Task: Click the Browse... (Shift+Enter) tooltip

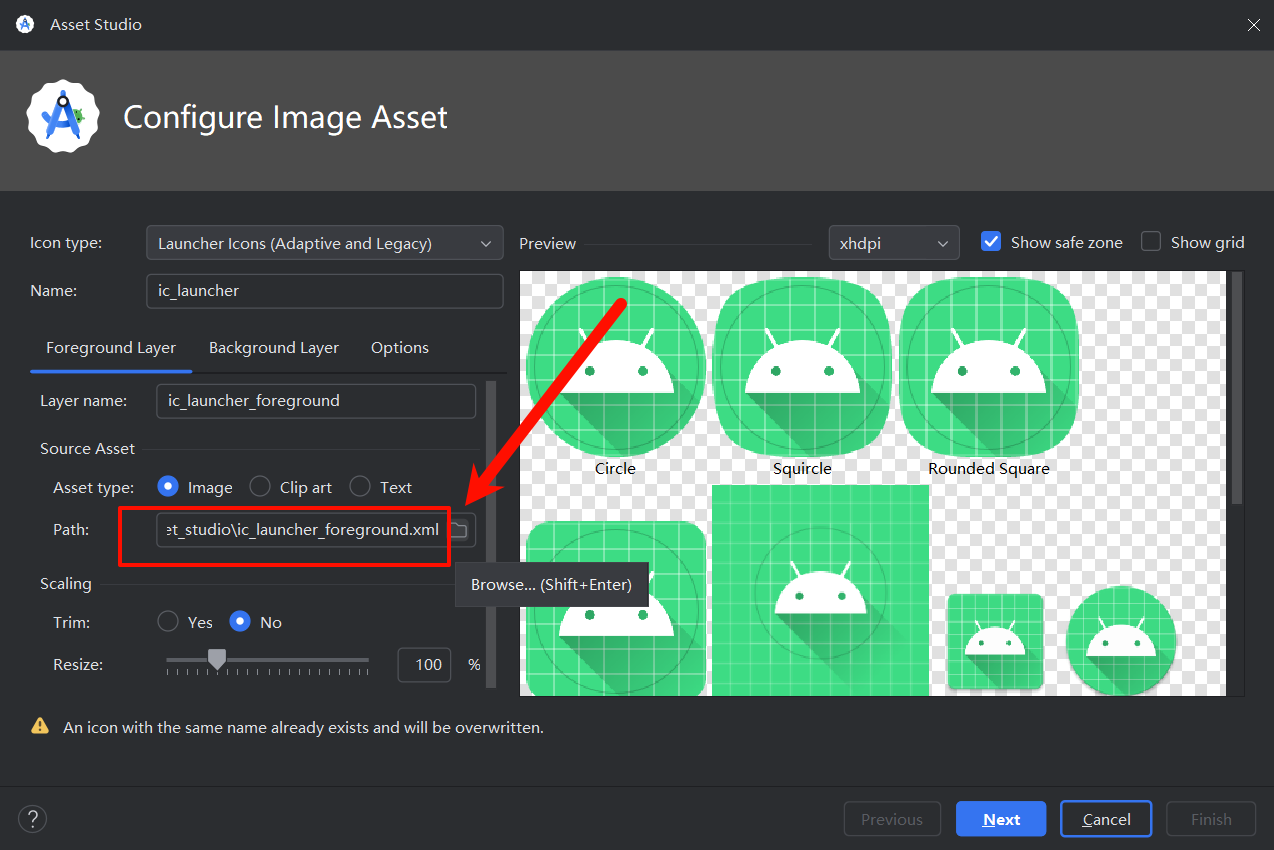Action: point(551,585)
